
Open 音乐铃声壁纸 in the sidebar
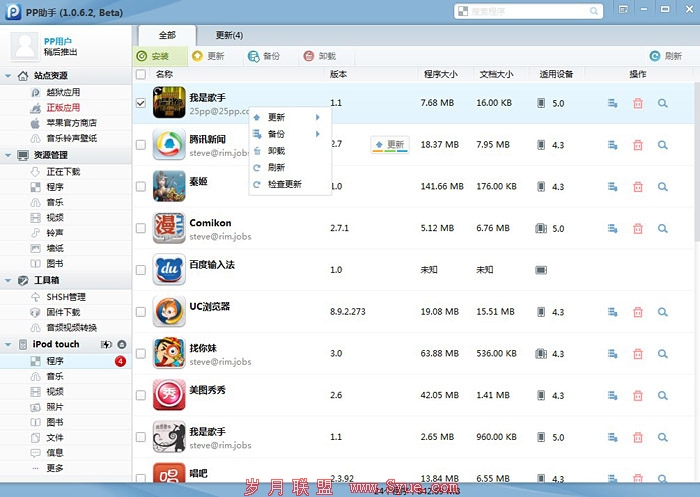71,138
